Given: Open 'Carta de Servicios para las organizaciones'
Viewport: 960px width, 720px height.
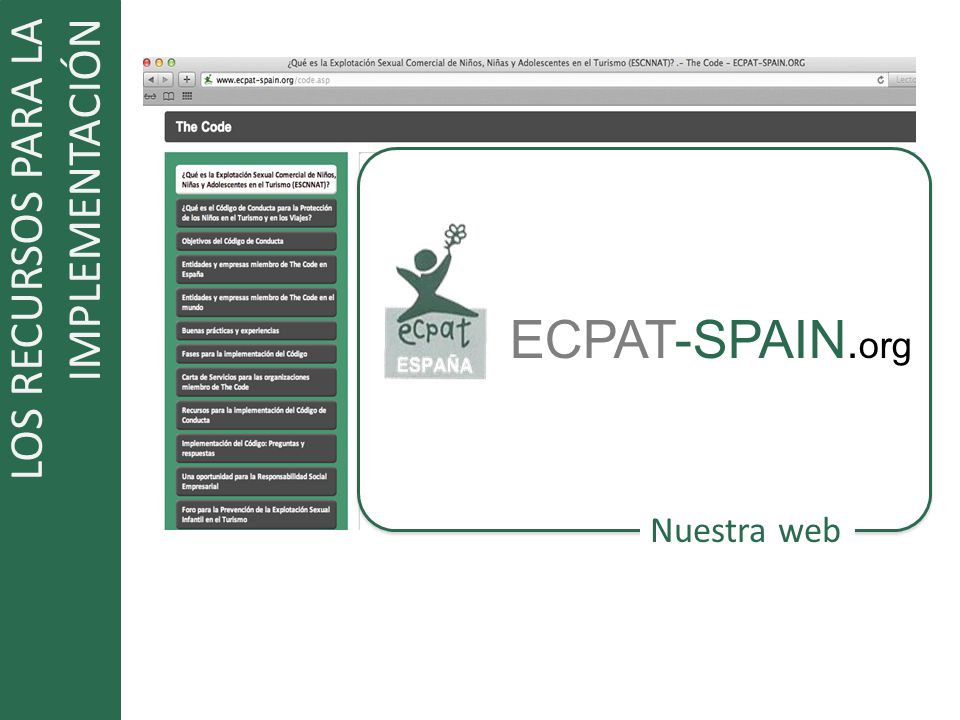Looking at the screenshot, I should point(257,382).
